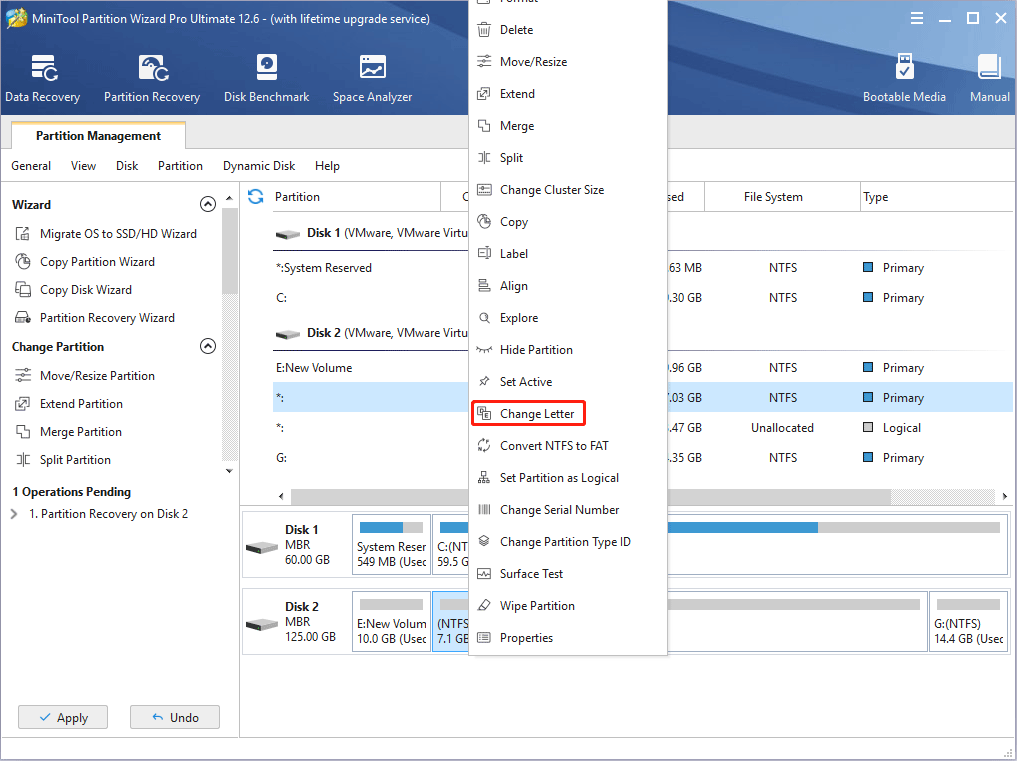Viewport: 1017px width, 761px height.
Task: Choose Wipe Partition in context menu
Action: tap(568, 606)
